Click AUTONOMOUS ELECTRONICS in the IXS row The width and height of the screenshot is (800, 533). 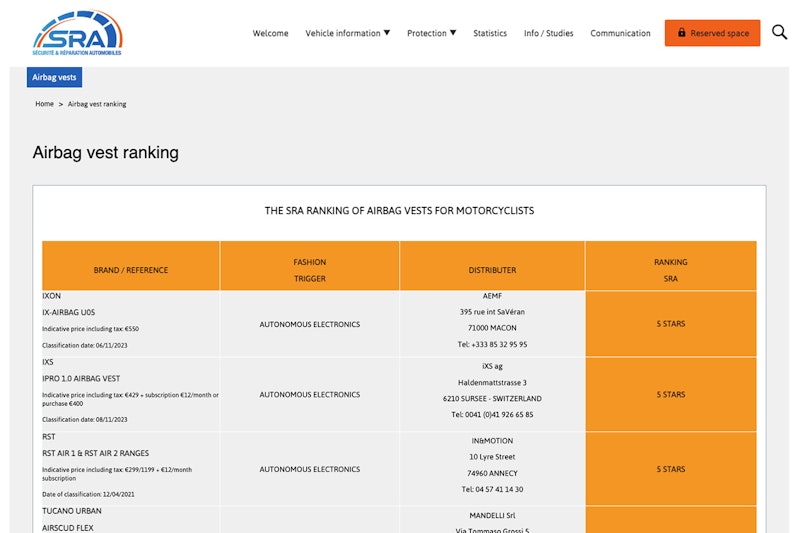(310, 395)
